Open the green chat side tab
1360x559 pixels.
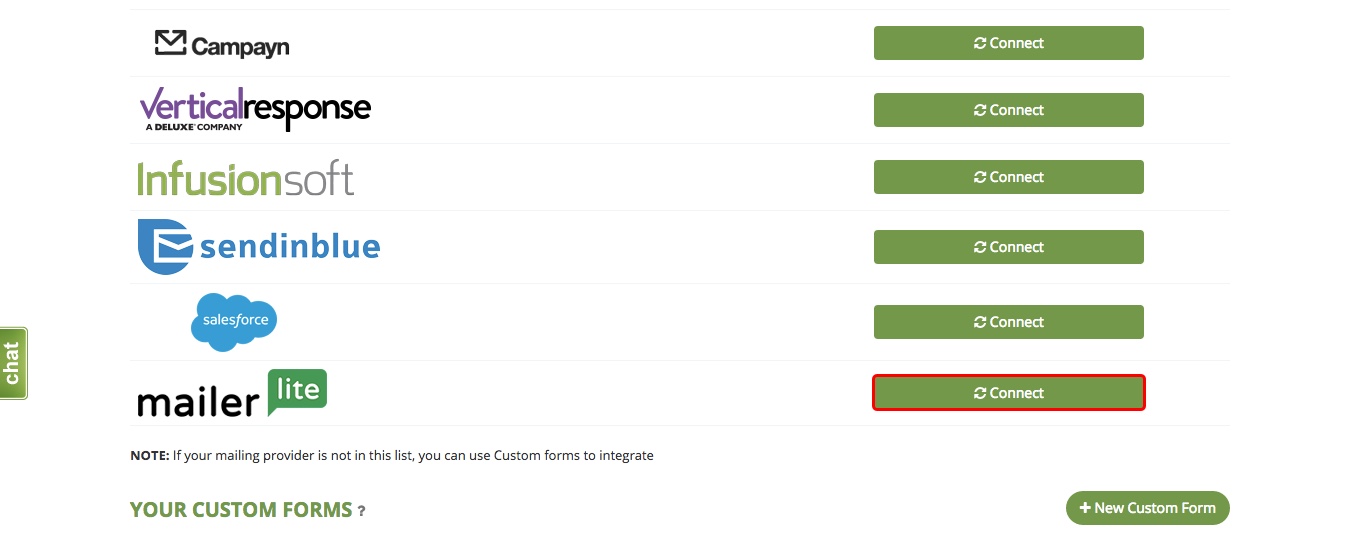13,363
